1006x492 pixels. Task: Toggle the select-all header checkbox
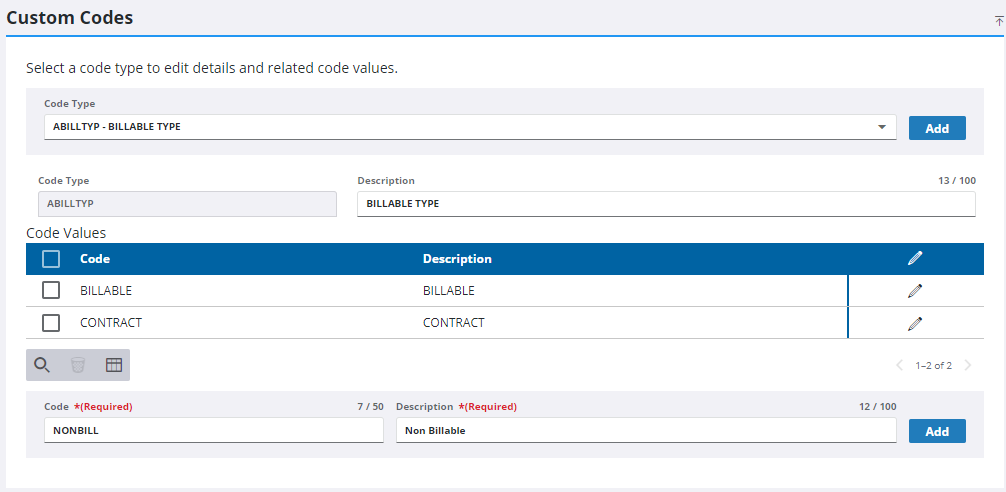click(x=51, y=259)
